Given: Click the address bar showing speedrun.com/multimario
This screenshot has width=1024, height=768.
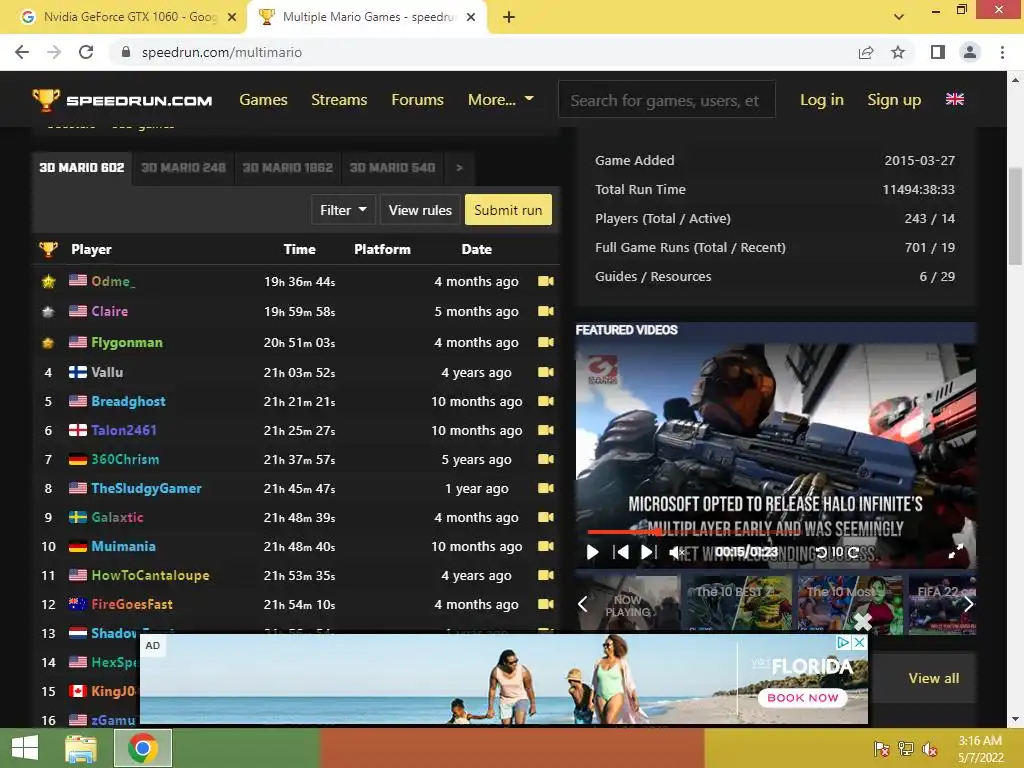Looking at the screenshot, I should pos(222,52).
